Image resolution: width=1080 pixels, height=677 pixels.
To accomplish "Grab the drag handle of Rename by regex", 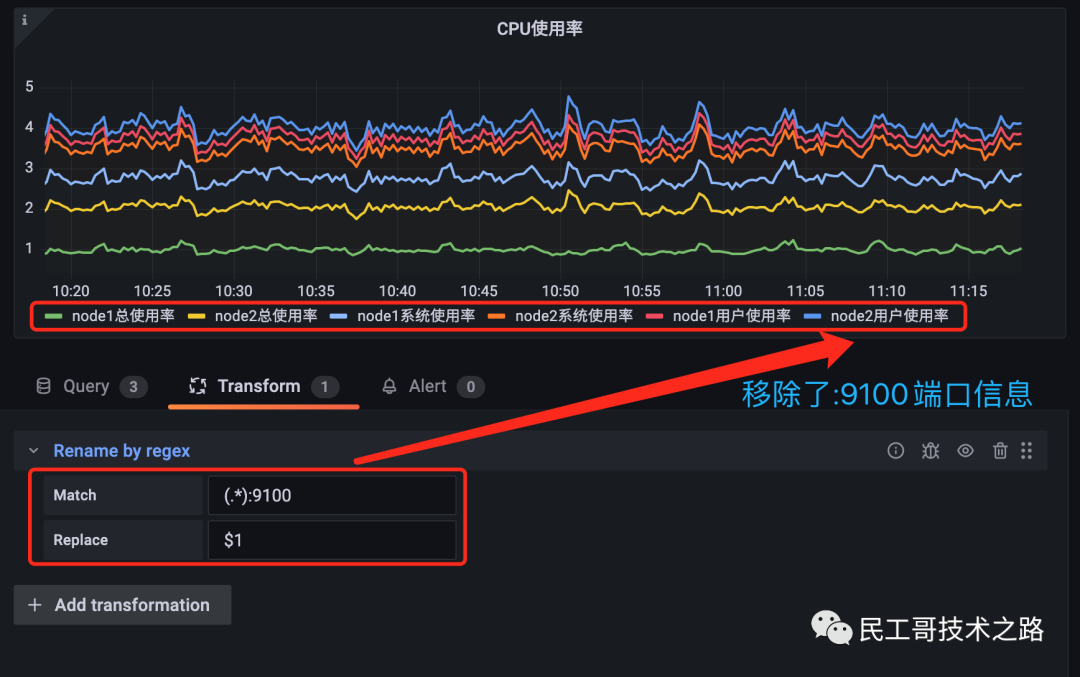I will click(1026, 450).
